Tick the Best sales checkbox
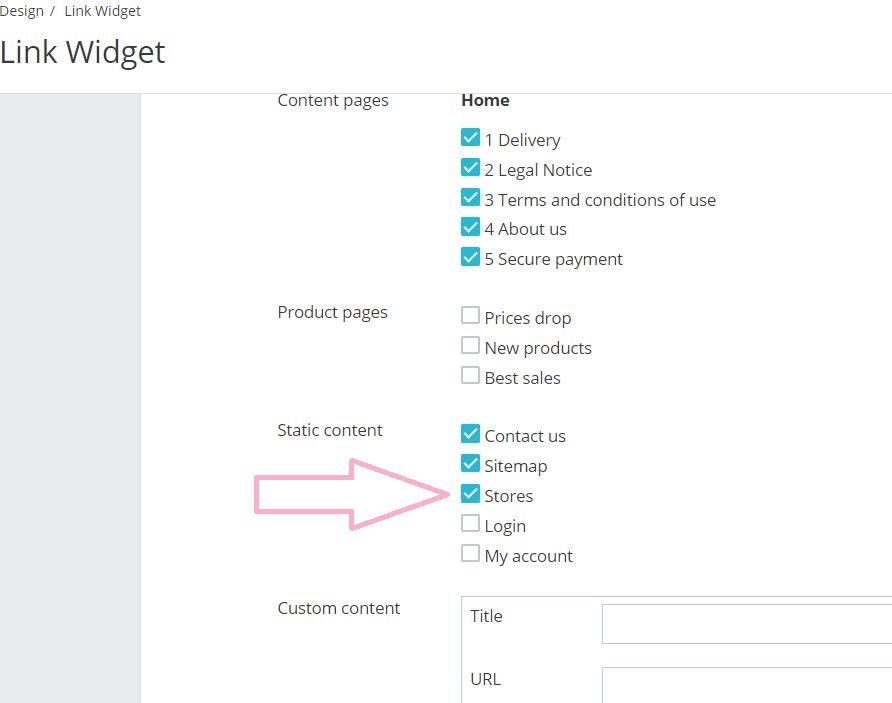 (470, 376)
